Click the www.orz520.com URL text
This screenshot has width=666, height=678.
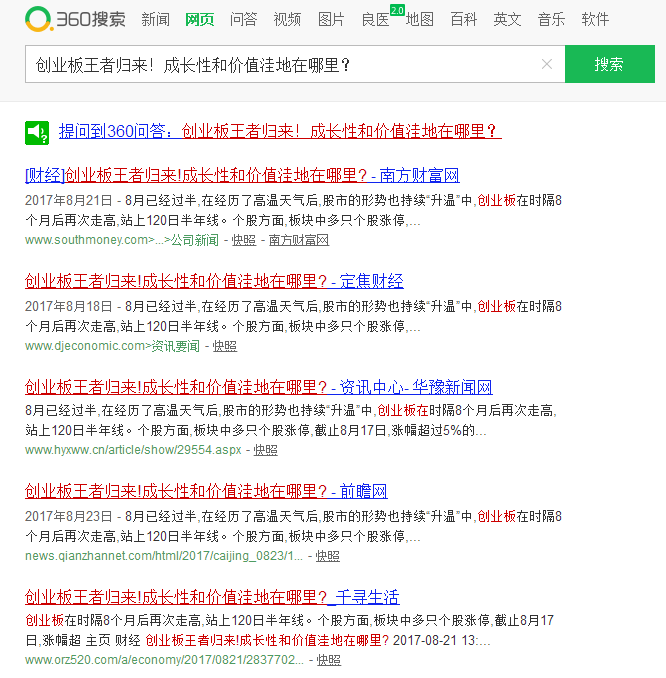coord(164,660)
